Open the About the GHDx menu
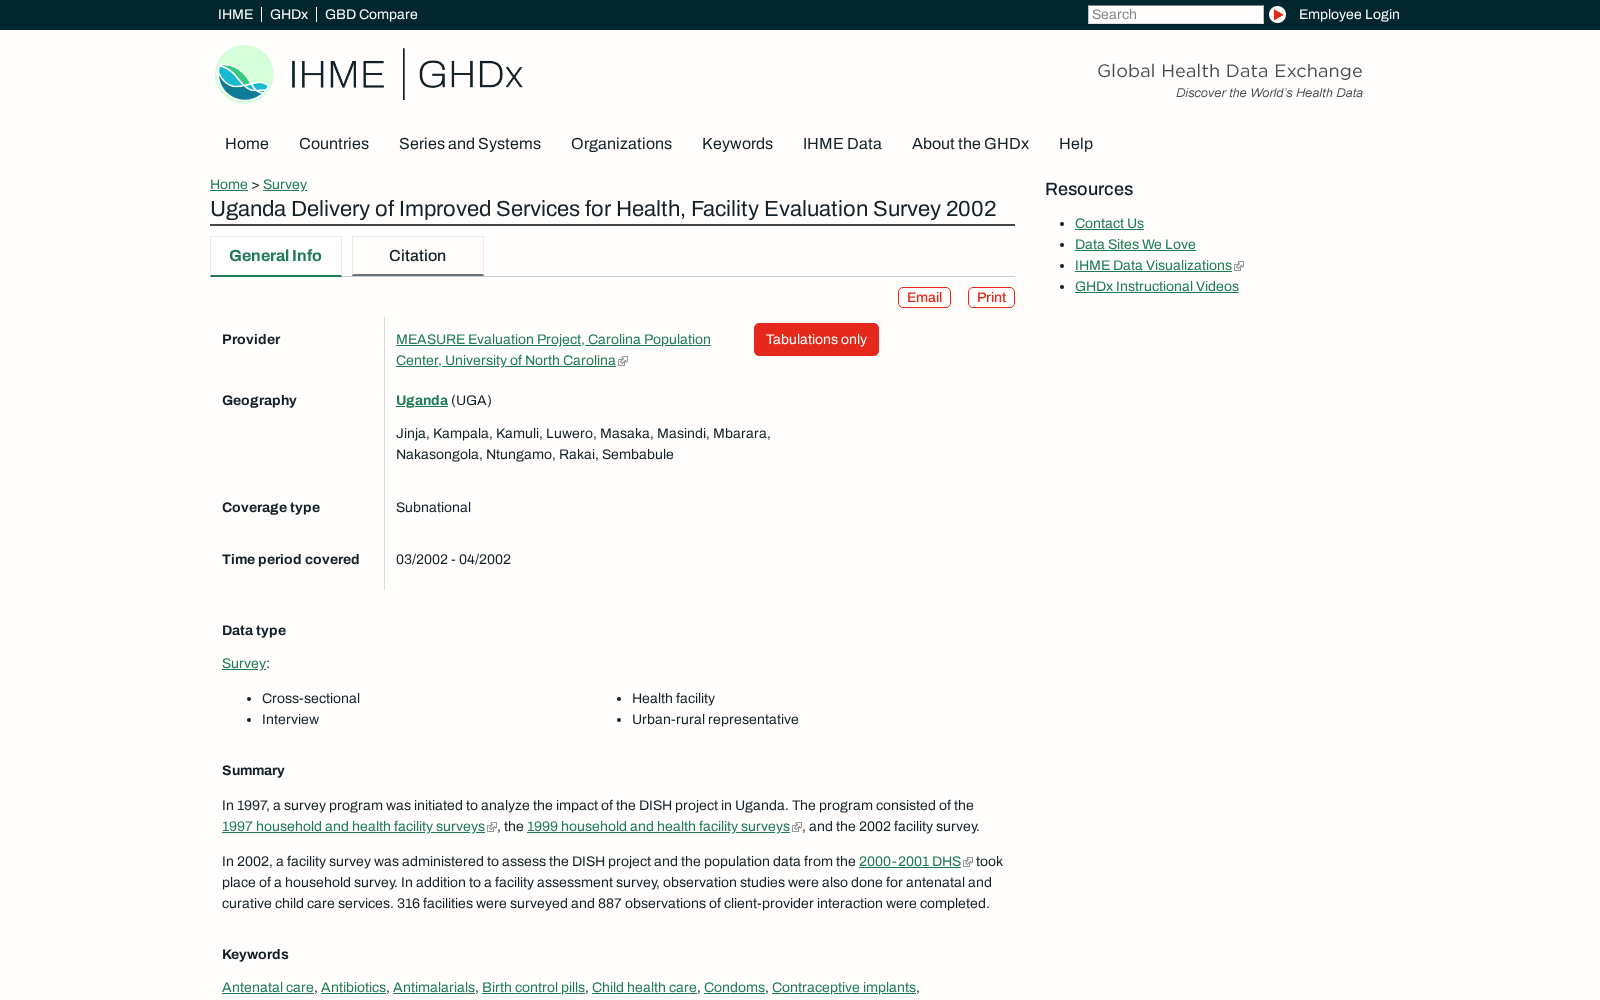 pyautogui.click(x=970, y=144)
